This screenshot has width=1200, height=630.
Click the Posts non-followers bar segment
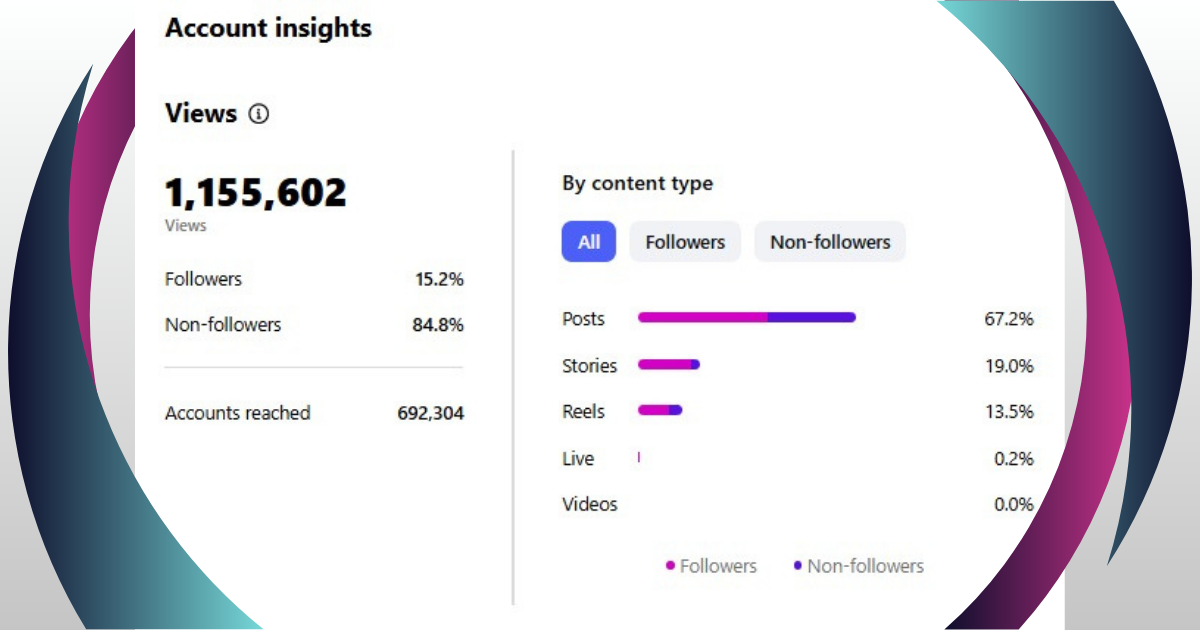pos(812,318)
